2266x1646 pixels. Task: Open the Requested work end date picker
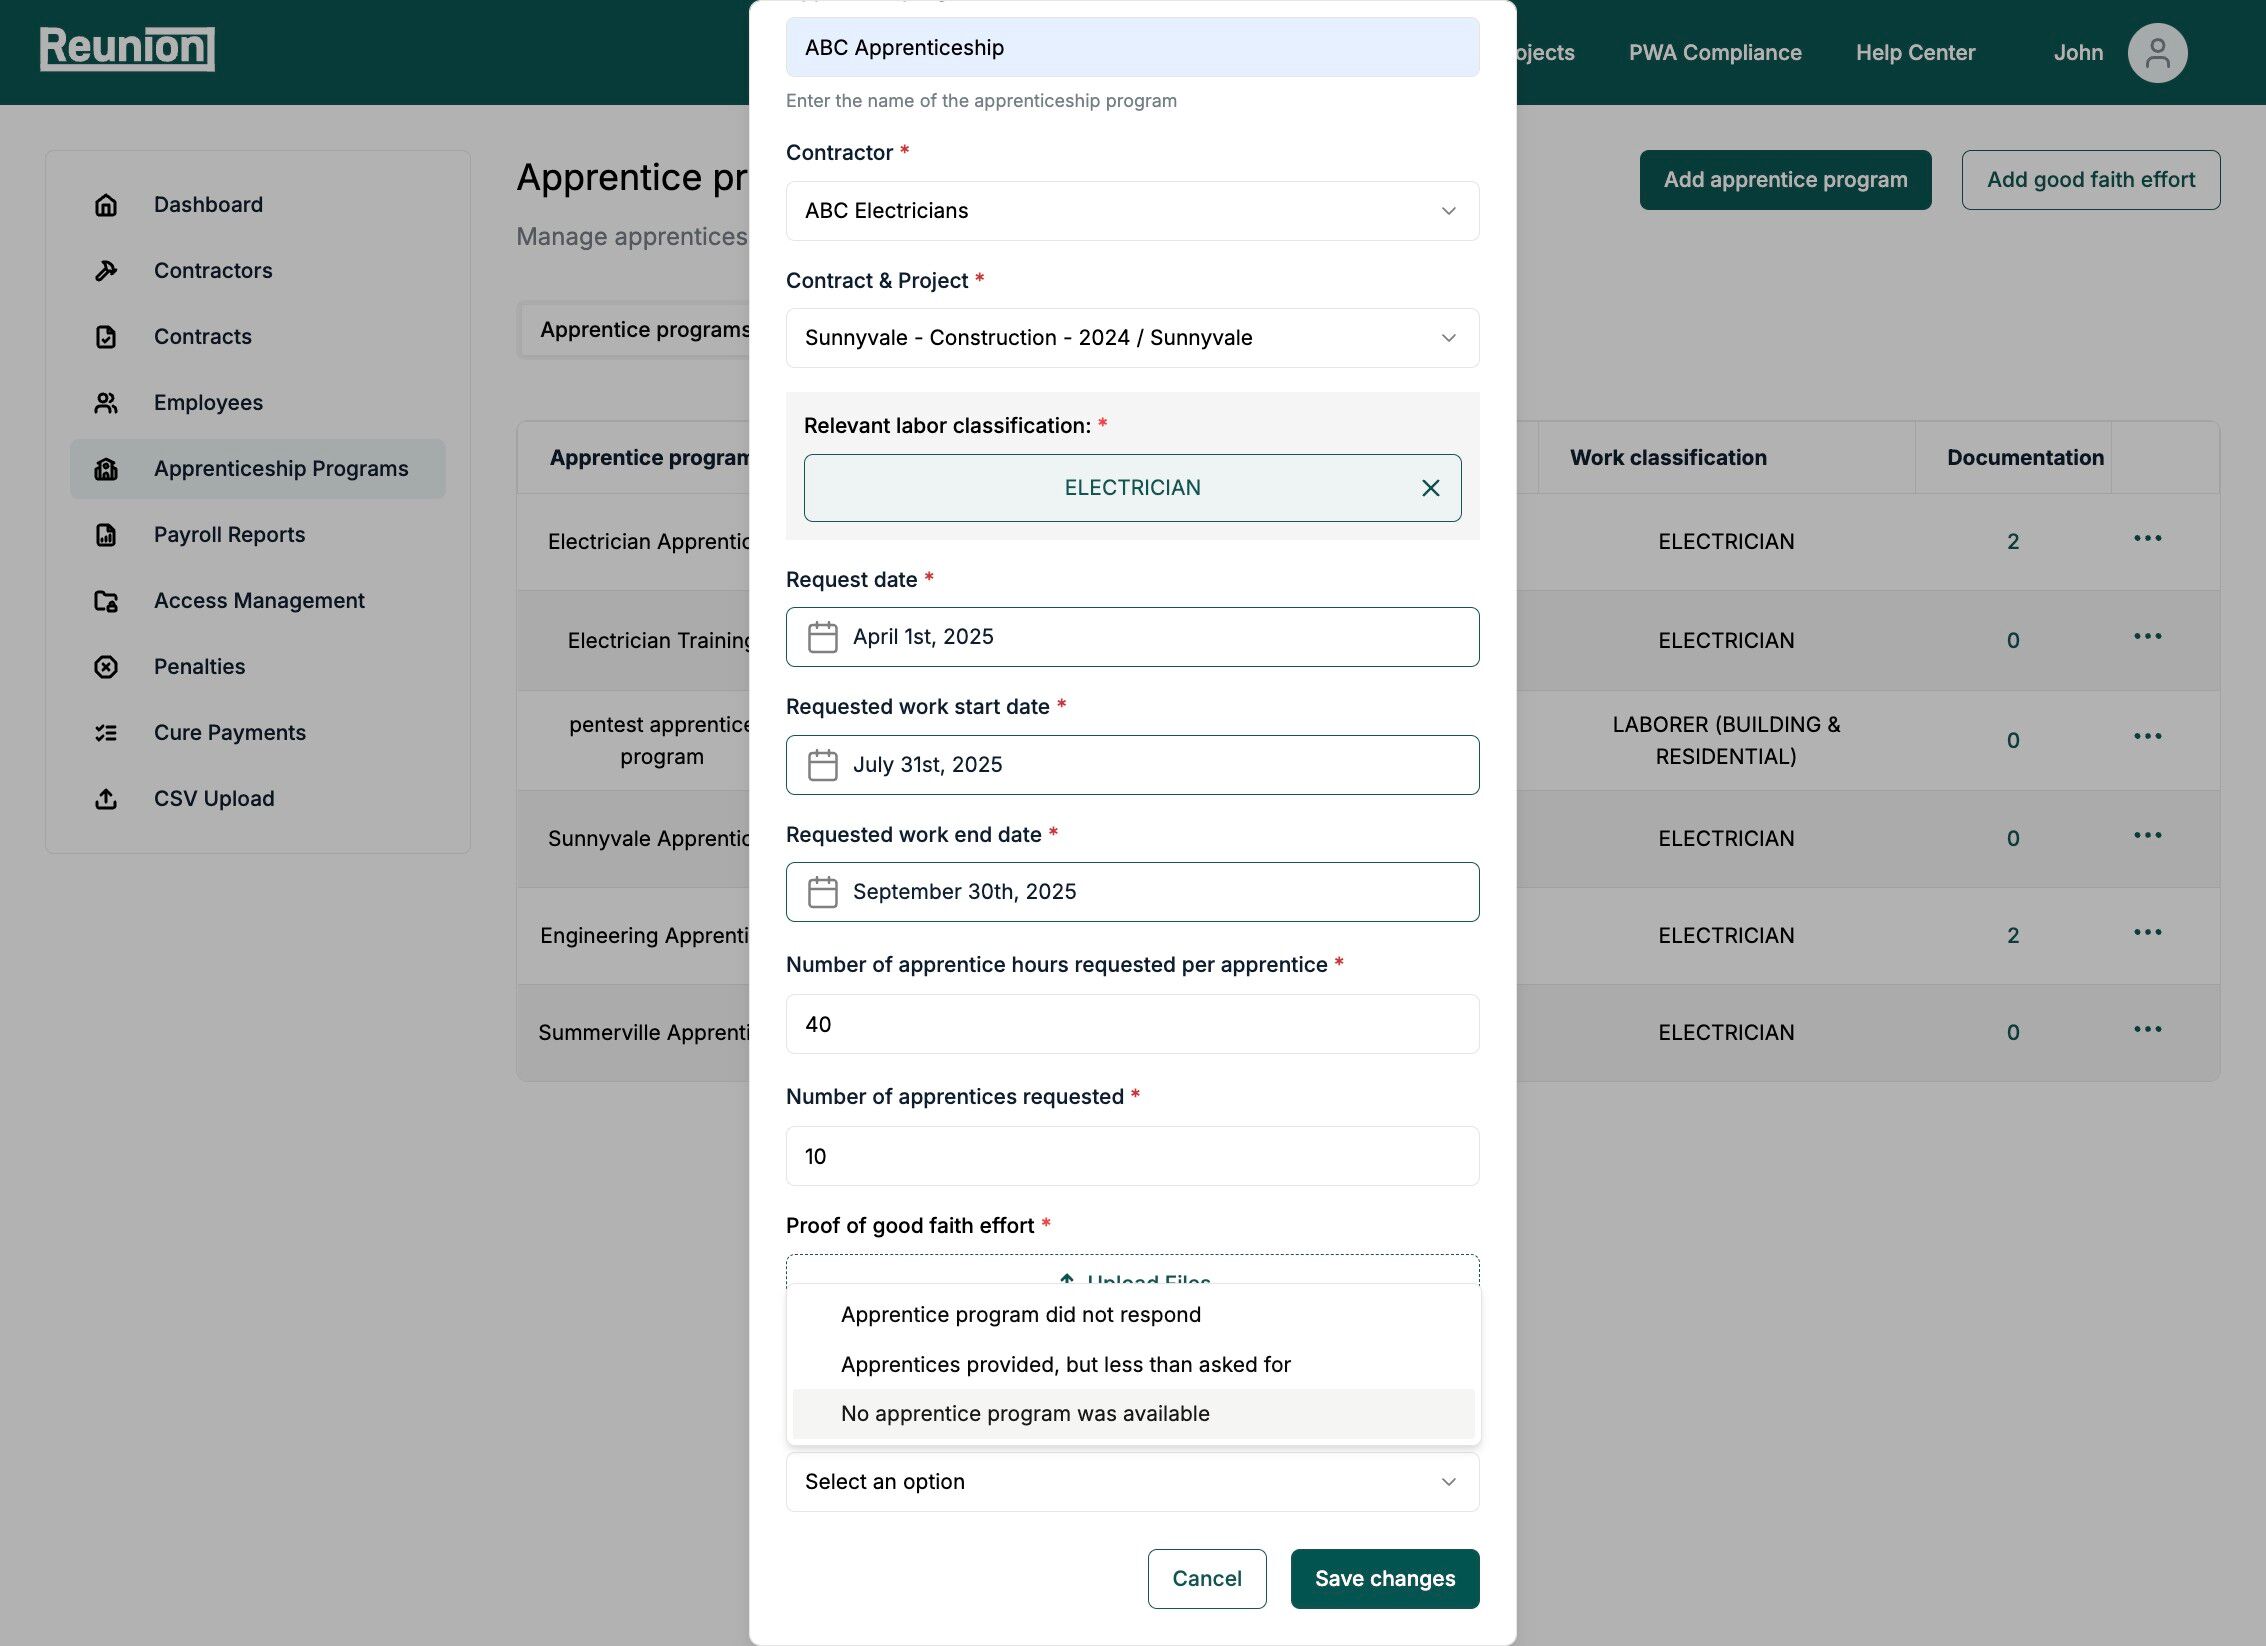(1132, 892)
